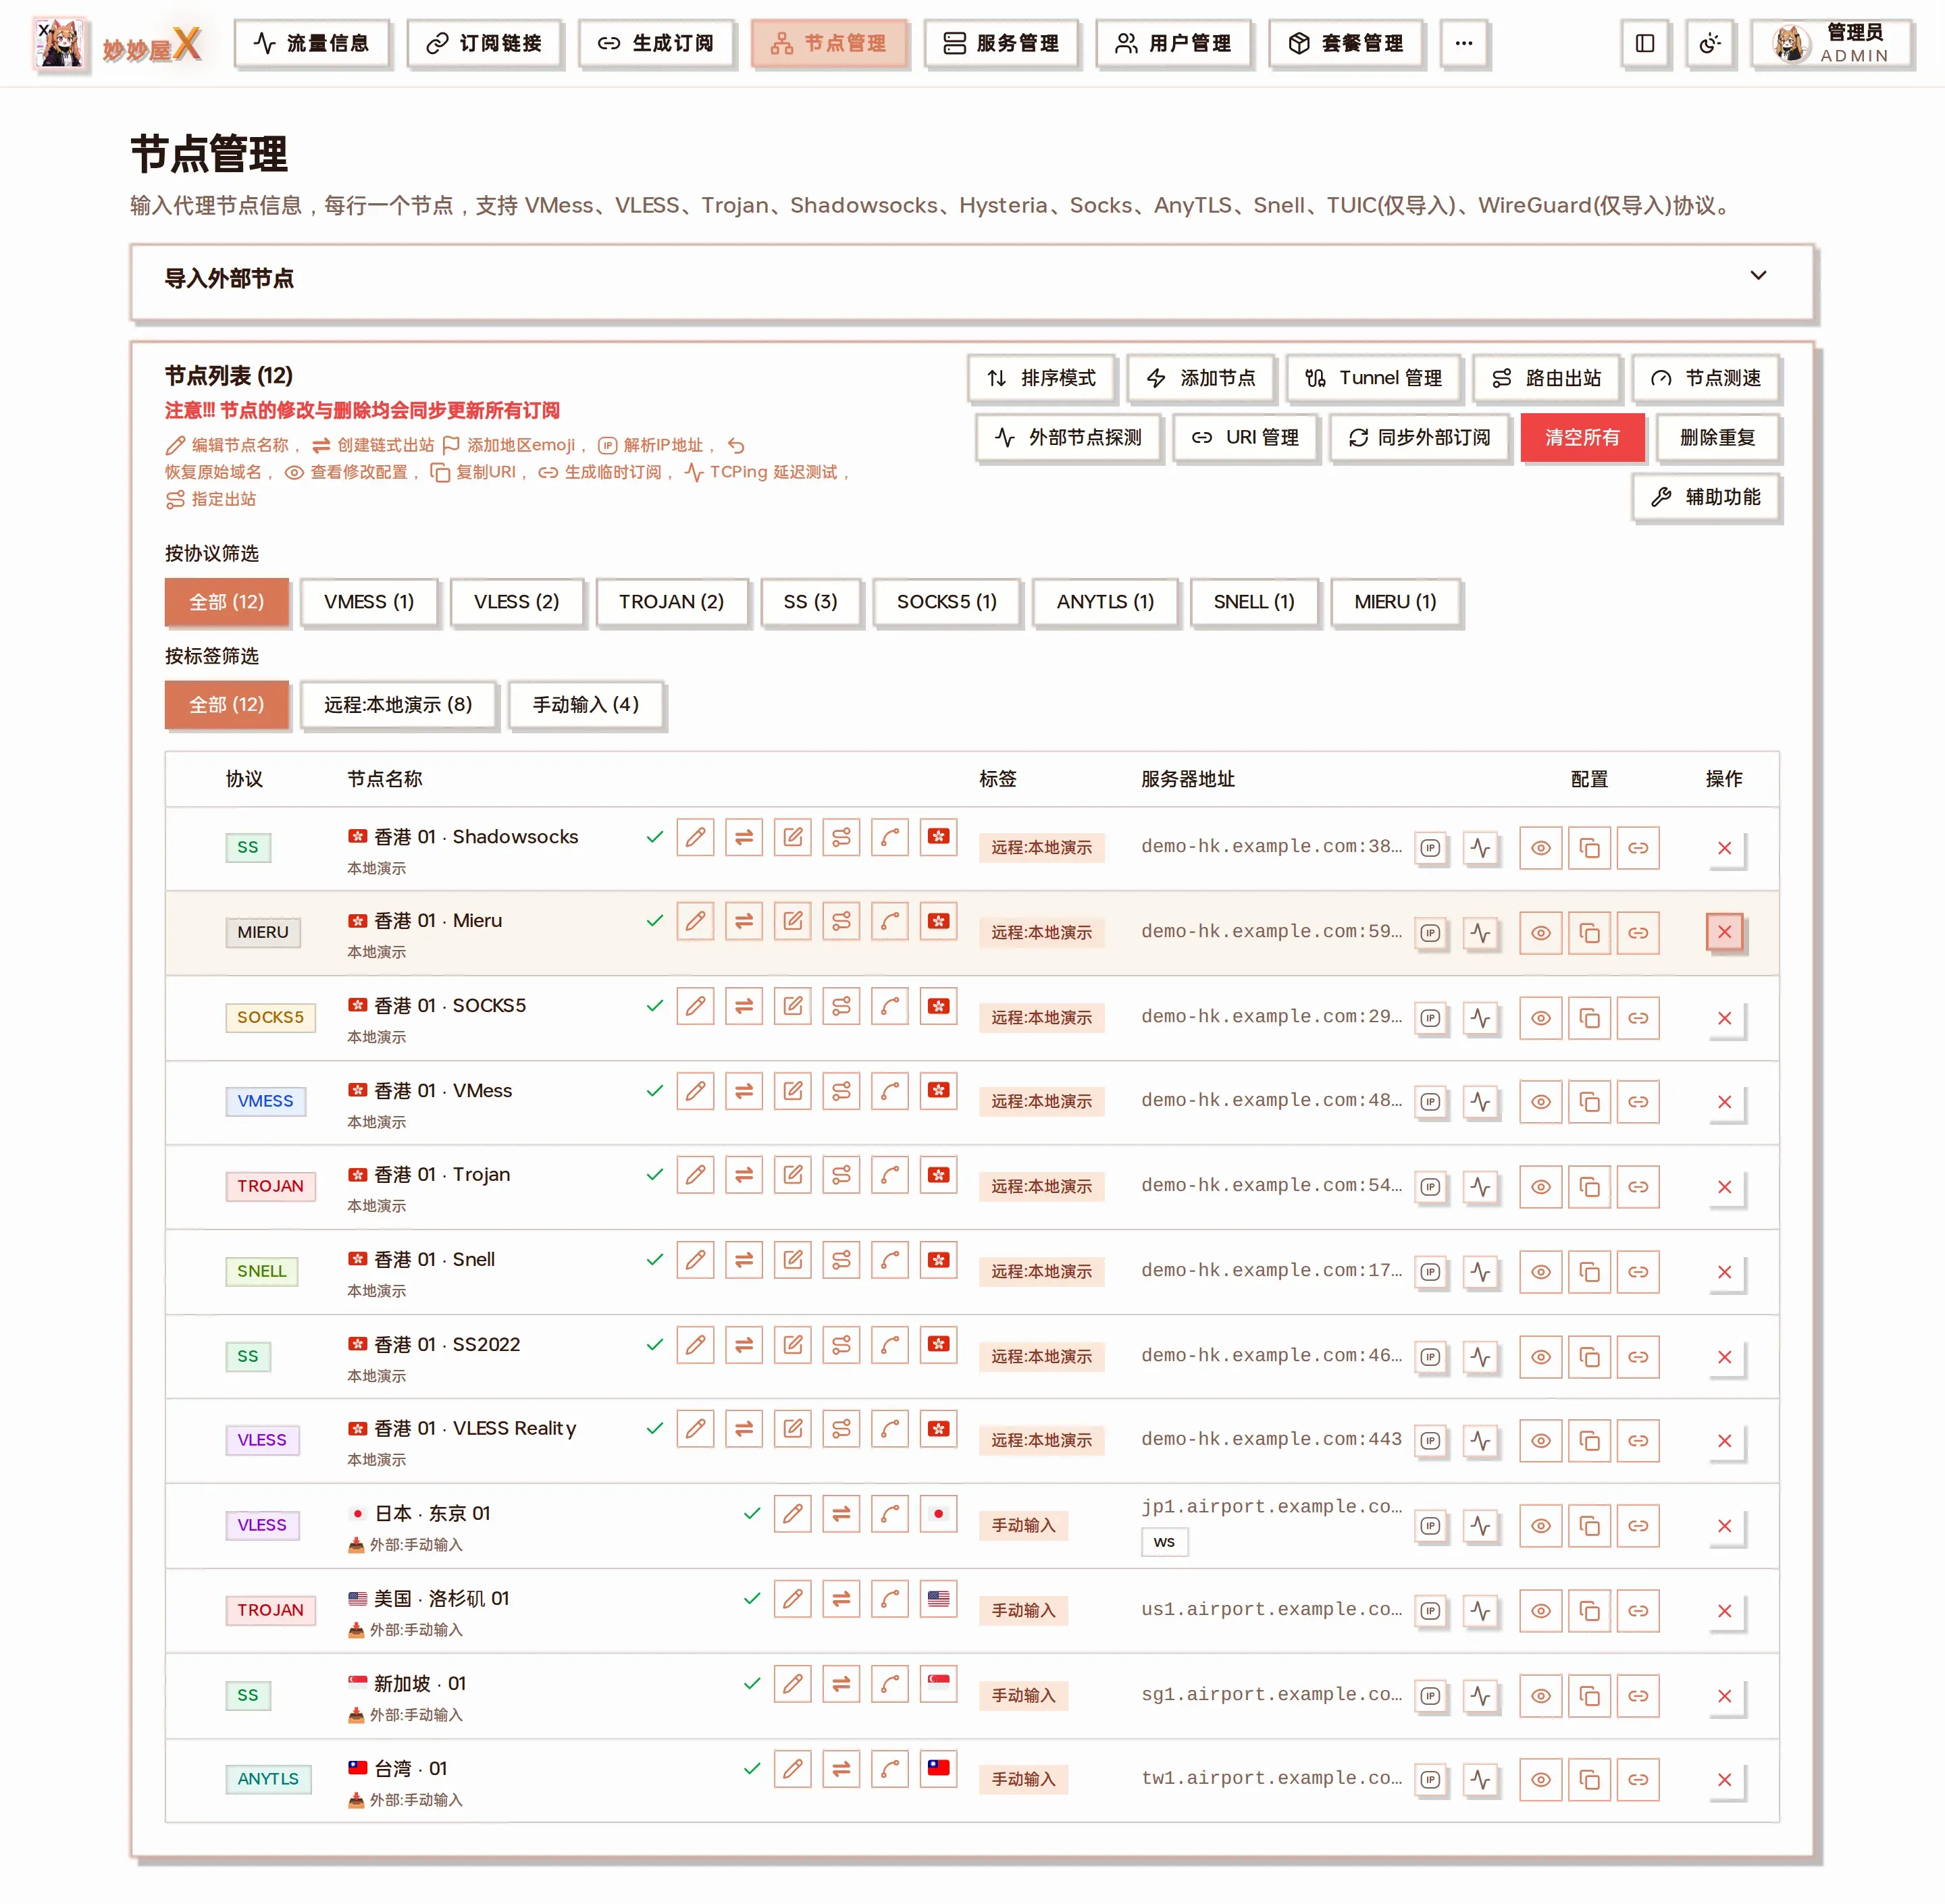Filter nodes by SS (3) protocol
The height and width of the screenshot is (1904, 1945).
[810, 602]
